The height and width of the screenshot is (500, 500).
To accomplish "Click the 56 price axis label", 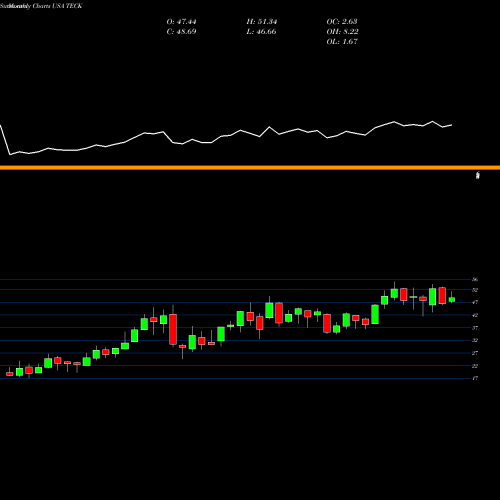I will coord(475,280).
